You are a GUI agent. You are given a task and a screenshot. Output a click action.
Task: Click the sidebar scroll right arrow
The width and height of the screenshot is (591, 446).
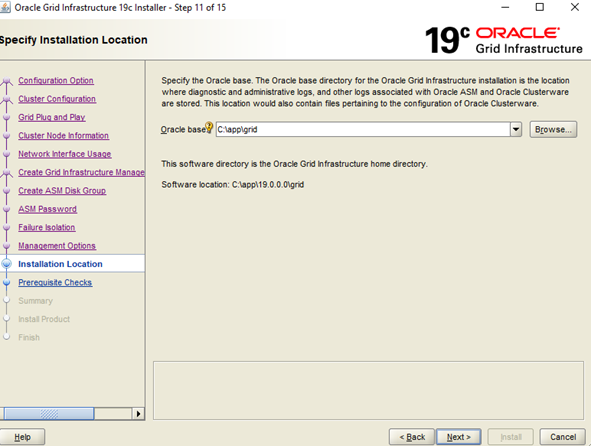pos(138,414)
